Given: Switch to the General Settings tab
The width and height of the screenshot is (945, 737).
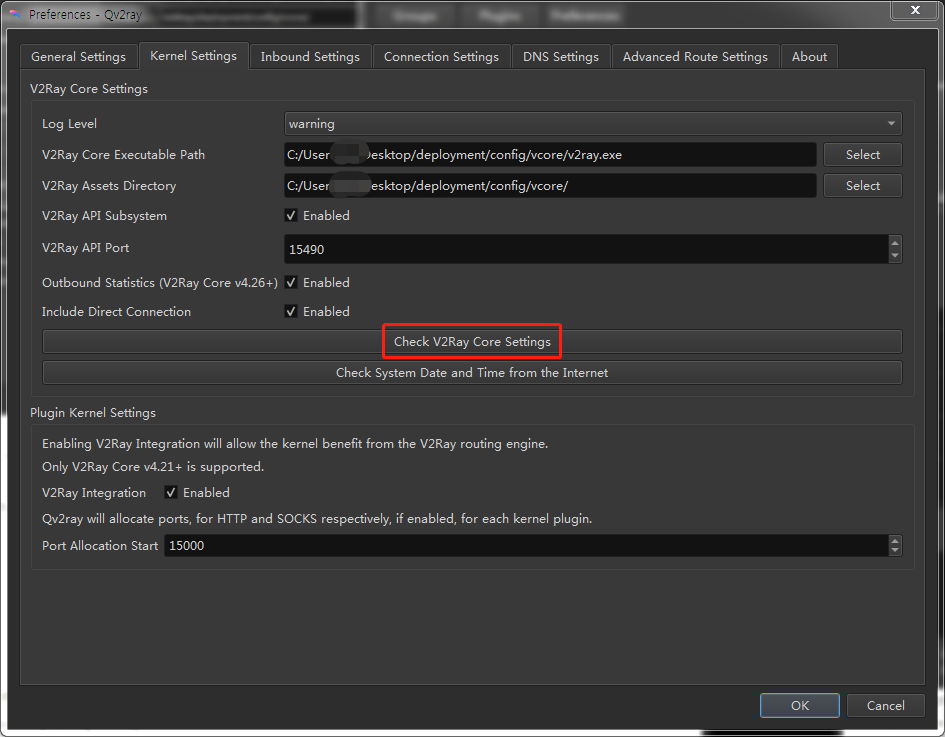Looking at the screenshot, I should (x=78, y=57).
